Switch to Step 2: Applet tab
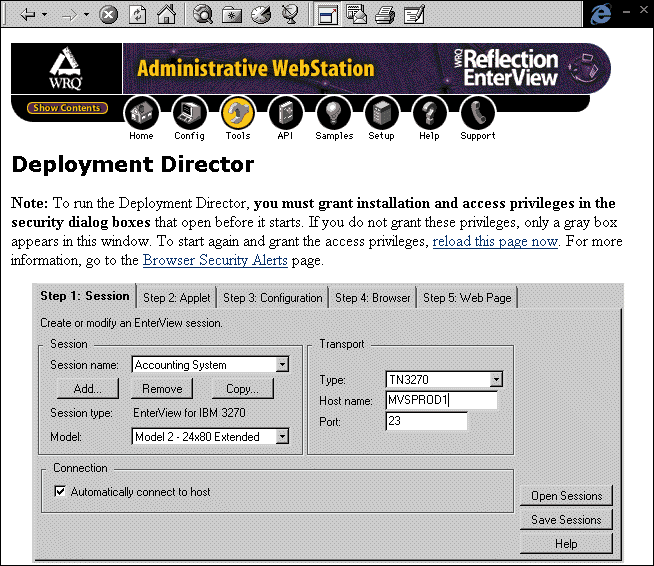Viewport: 654px width, 566px height. 176,298
